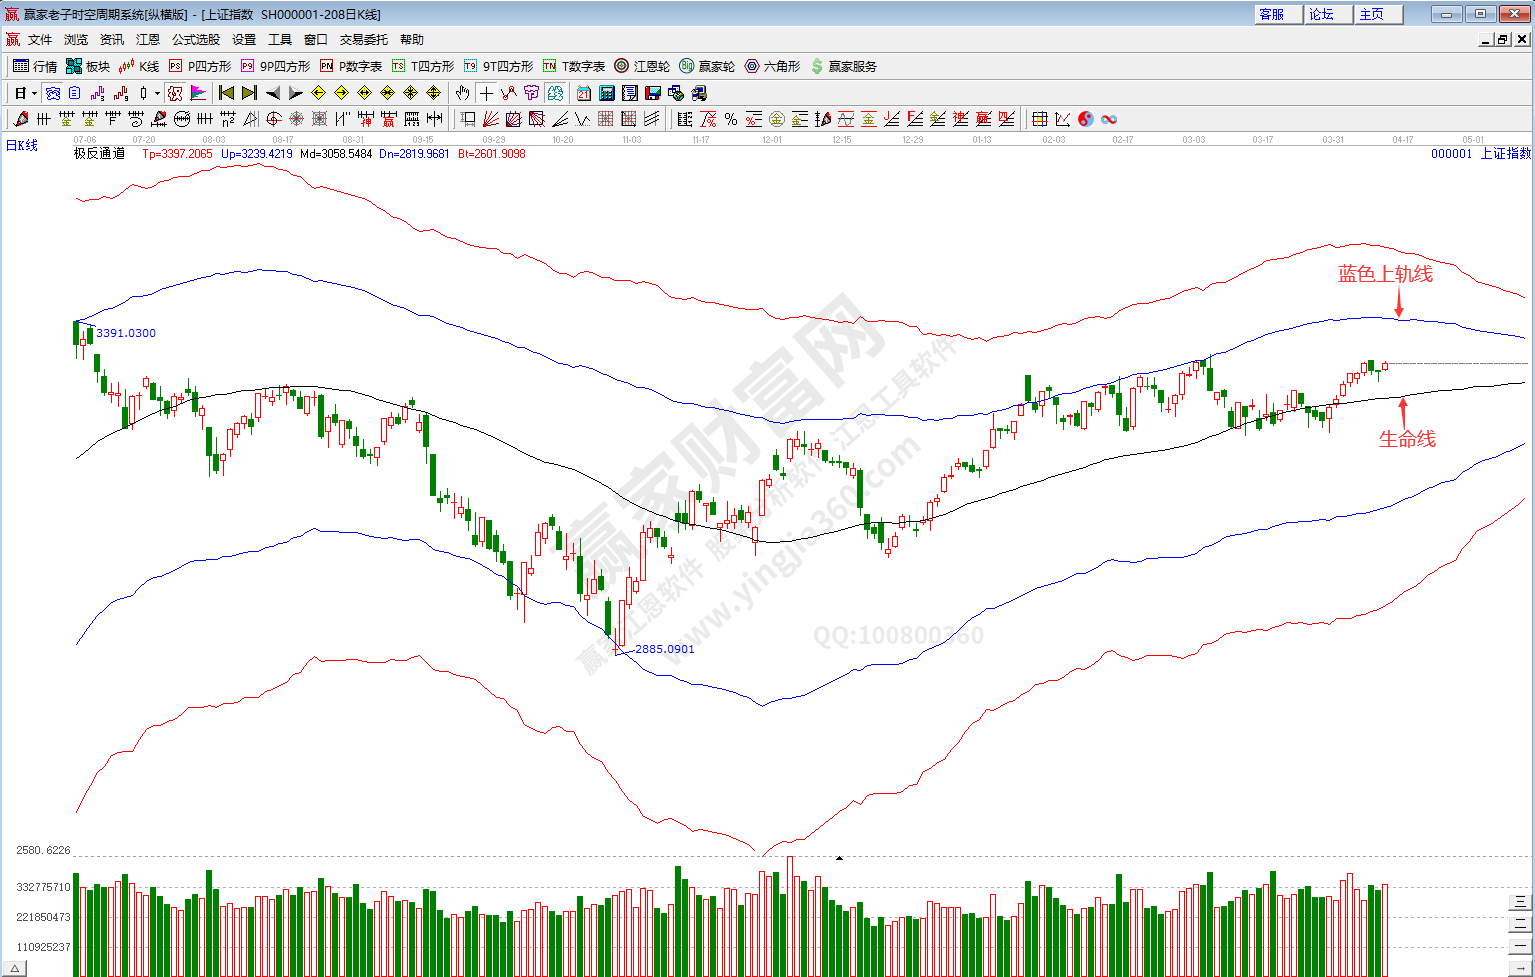Toggle the 板块 sector view button
1535x977 pixels.
[88, 66]
